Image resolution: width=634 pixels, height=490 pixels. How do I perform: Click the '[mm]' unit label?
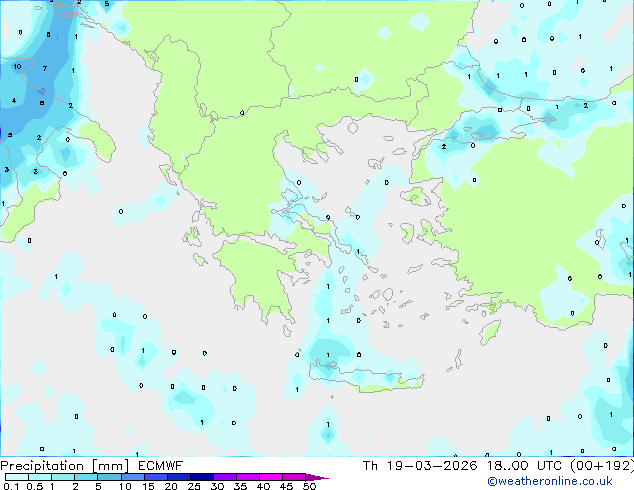coord(111,466)
